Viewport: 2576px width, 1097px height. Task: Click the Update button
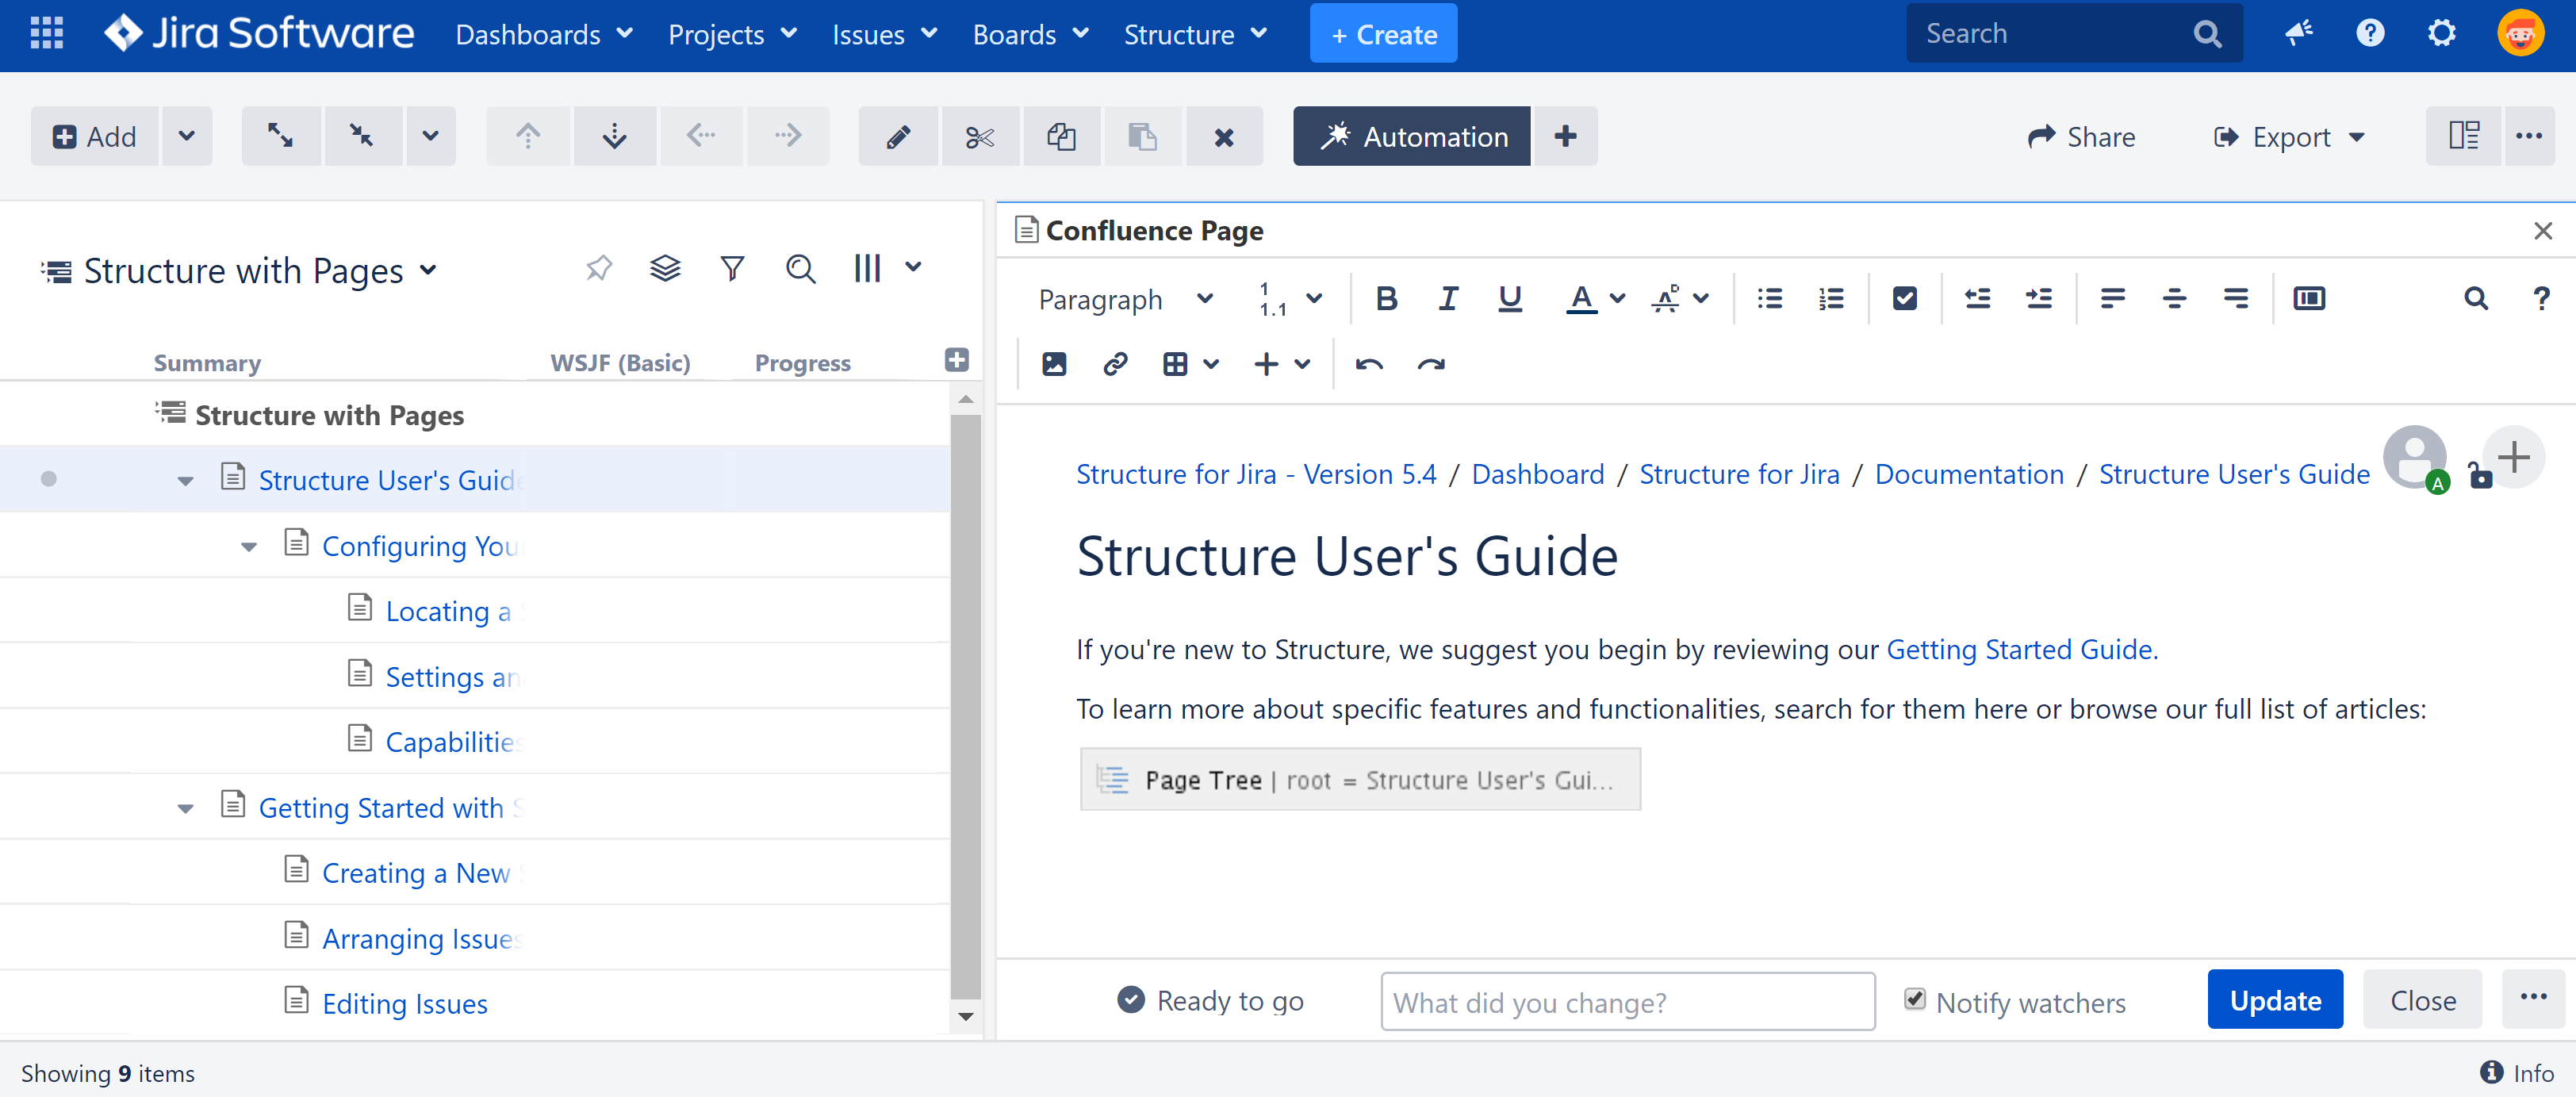pyautogui.click(x=2275, y=1000)
